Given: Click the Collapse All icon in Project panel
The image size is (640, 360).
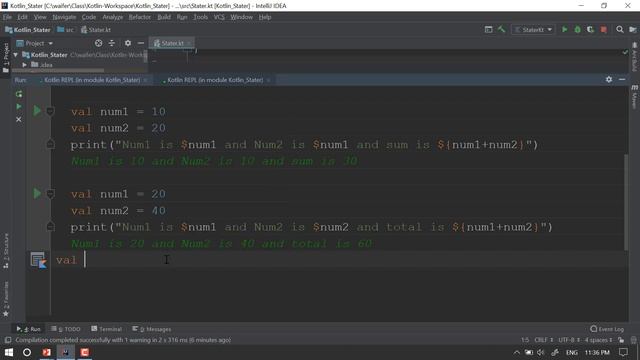Looking at the screenshot, I should [111, 43].
